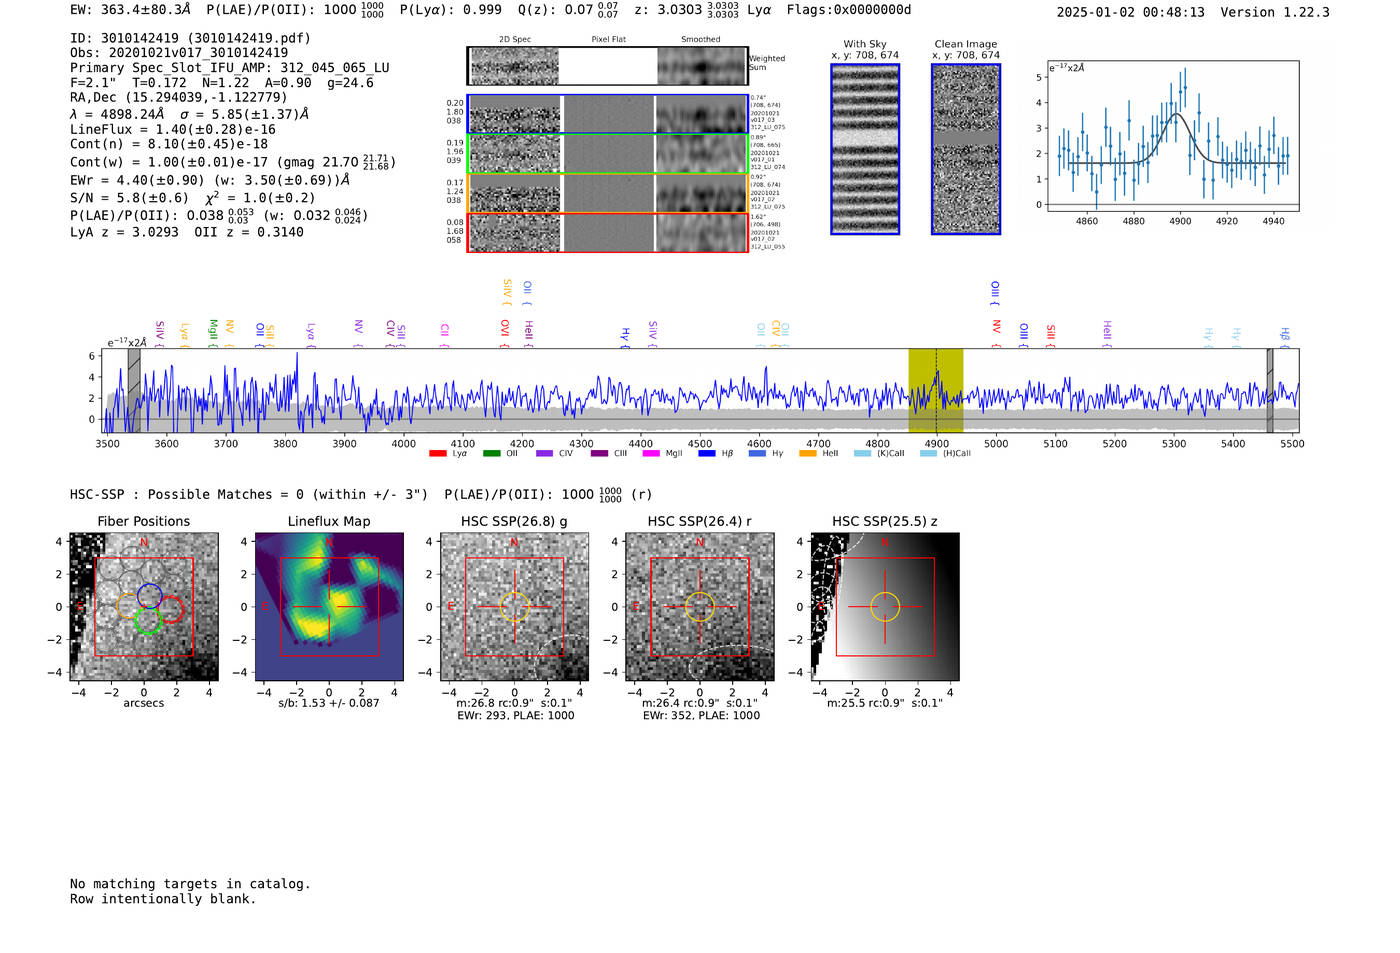Select the Weighted Sum 2D spectrum row
Screen dimensions: 1400x953
[x=607, y=66]
